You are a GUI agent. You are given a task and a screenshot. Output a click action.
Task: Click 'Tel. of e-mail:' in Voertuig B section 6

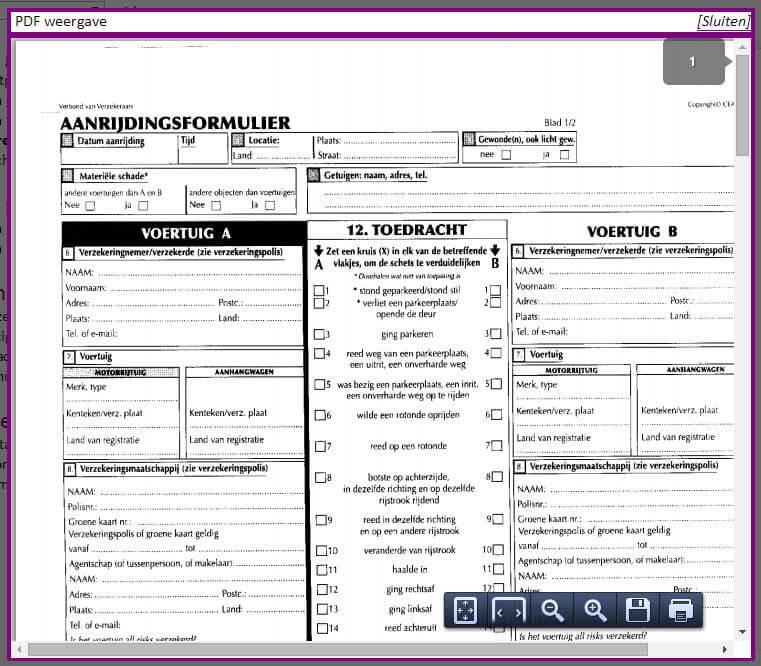coord(541,332)
